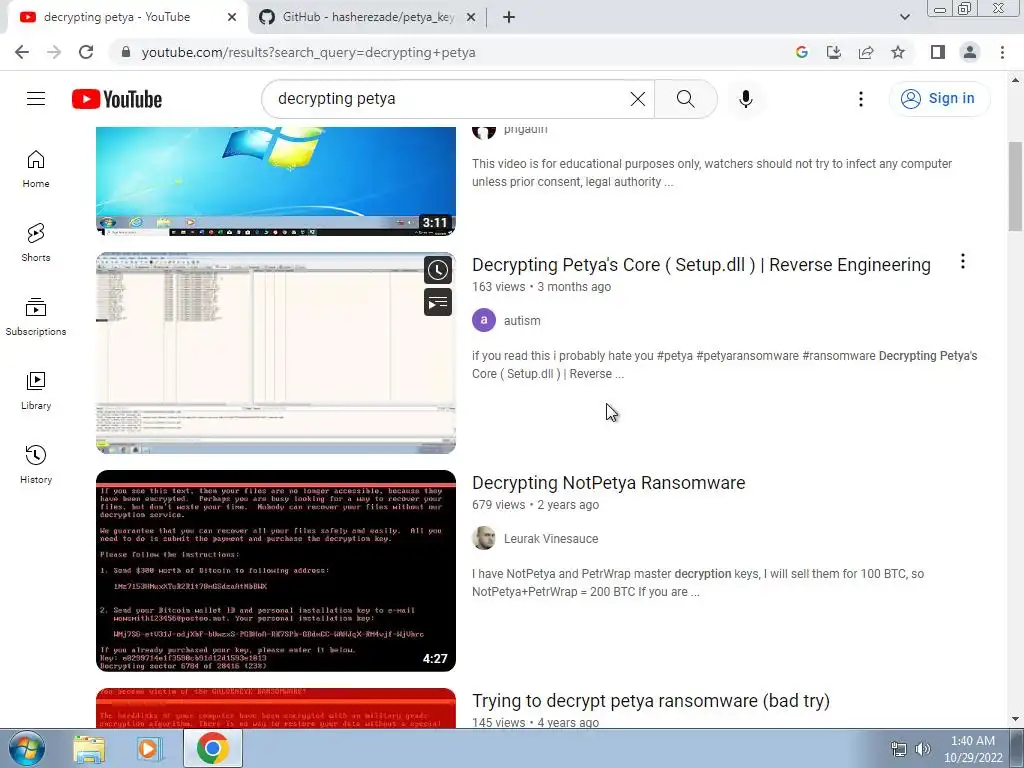This screenshot has width=1024, height=768.
Task: Open autism channel name link
Action: tap(522, 321)
